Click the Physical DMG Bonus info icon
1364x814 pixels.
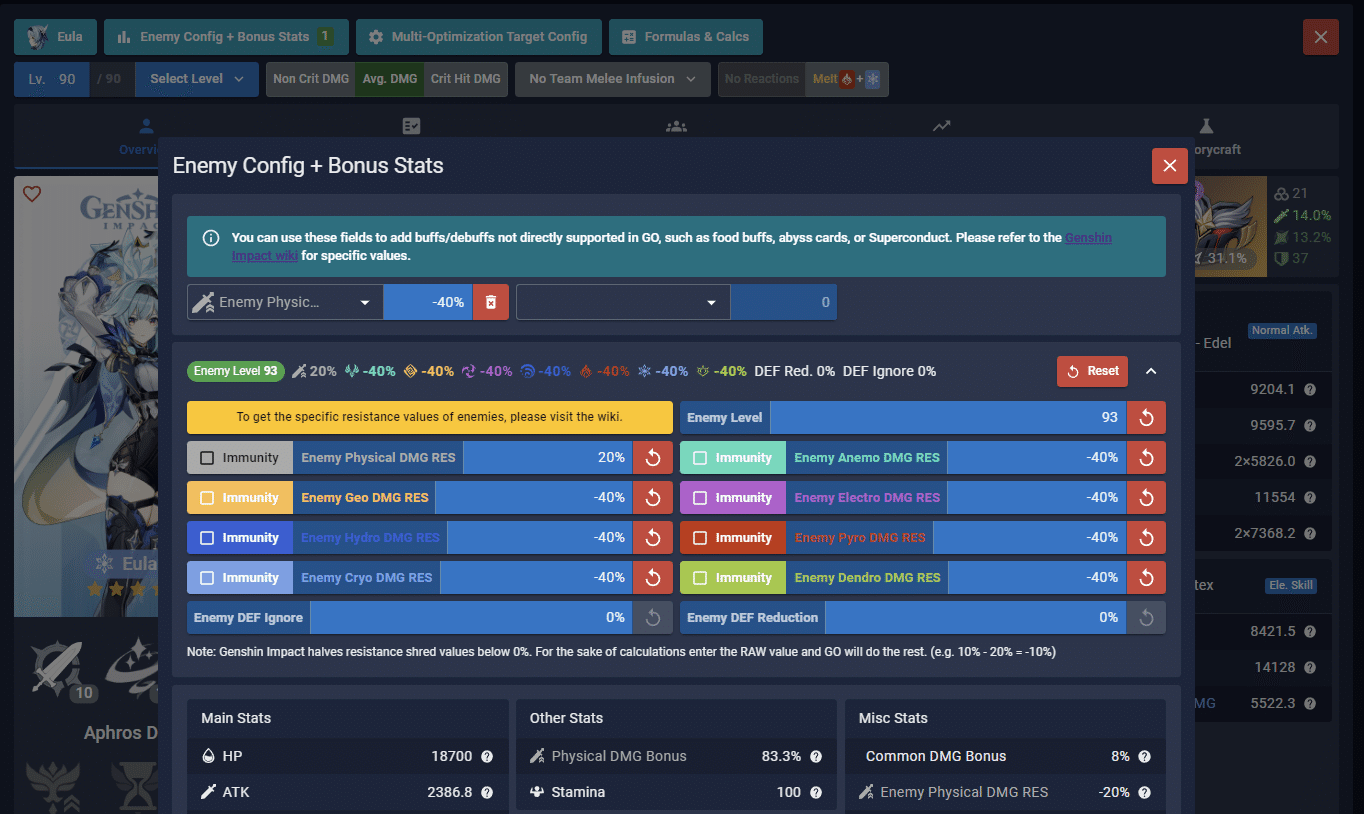816,756
